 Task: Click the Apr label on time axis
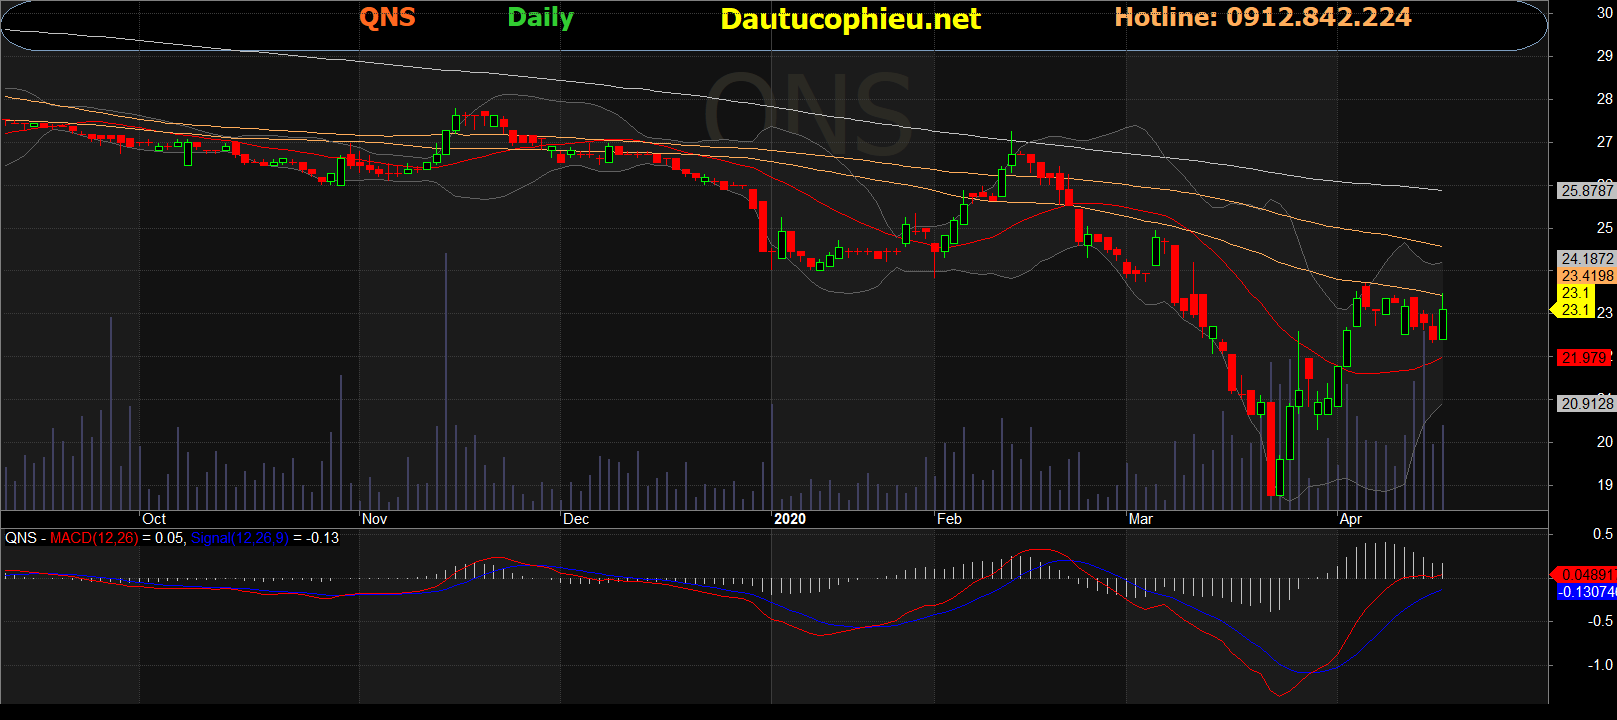pyautogui.click(x=1351, y=519)
